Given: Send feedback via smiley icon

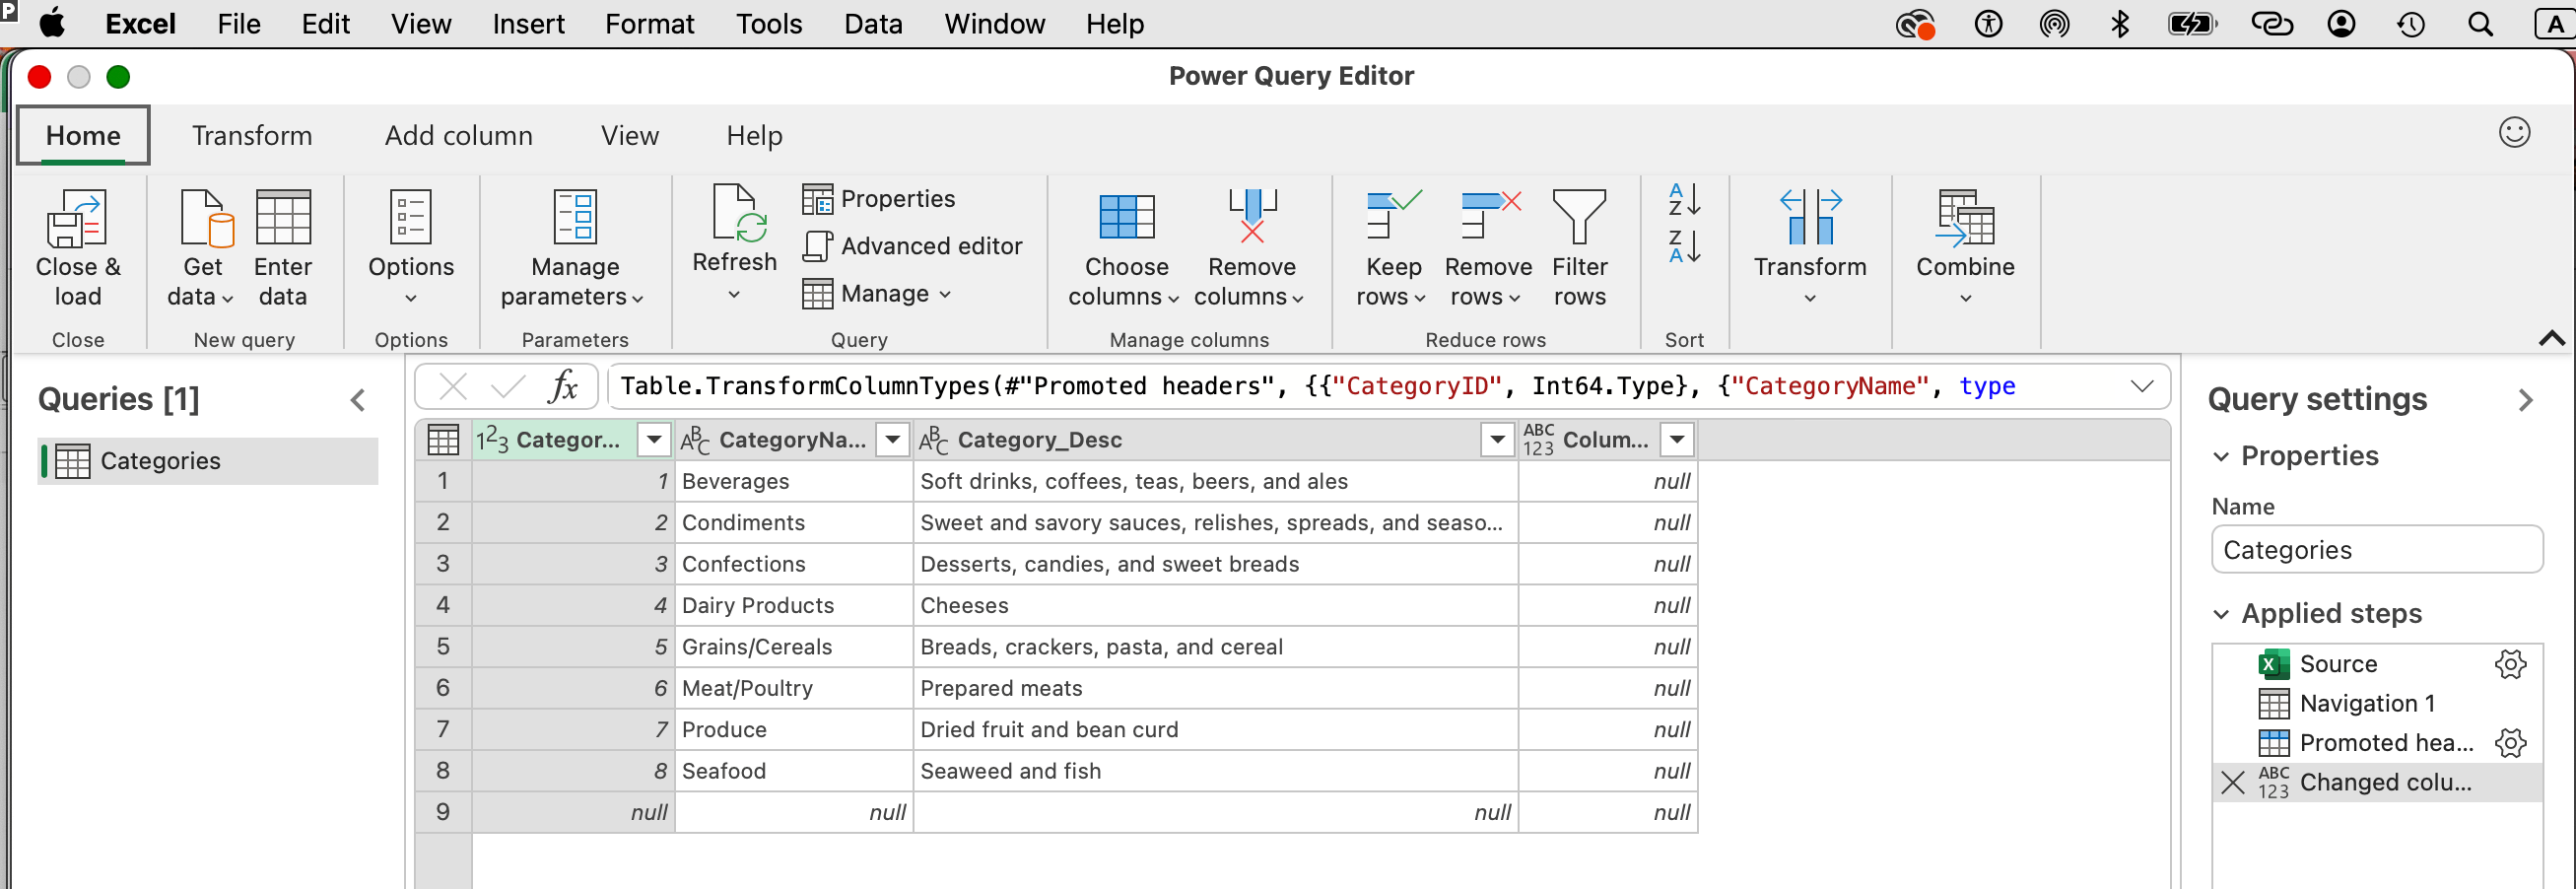Looking at the screenshot, I should (2513, 132).
